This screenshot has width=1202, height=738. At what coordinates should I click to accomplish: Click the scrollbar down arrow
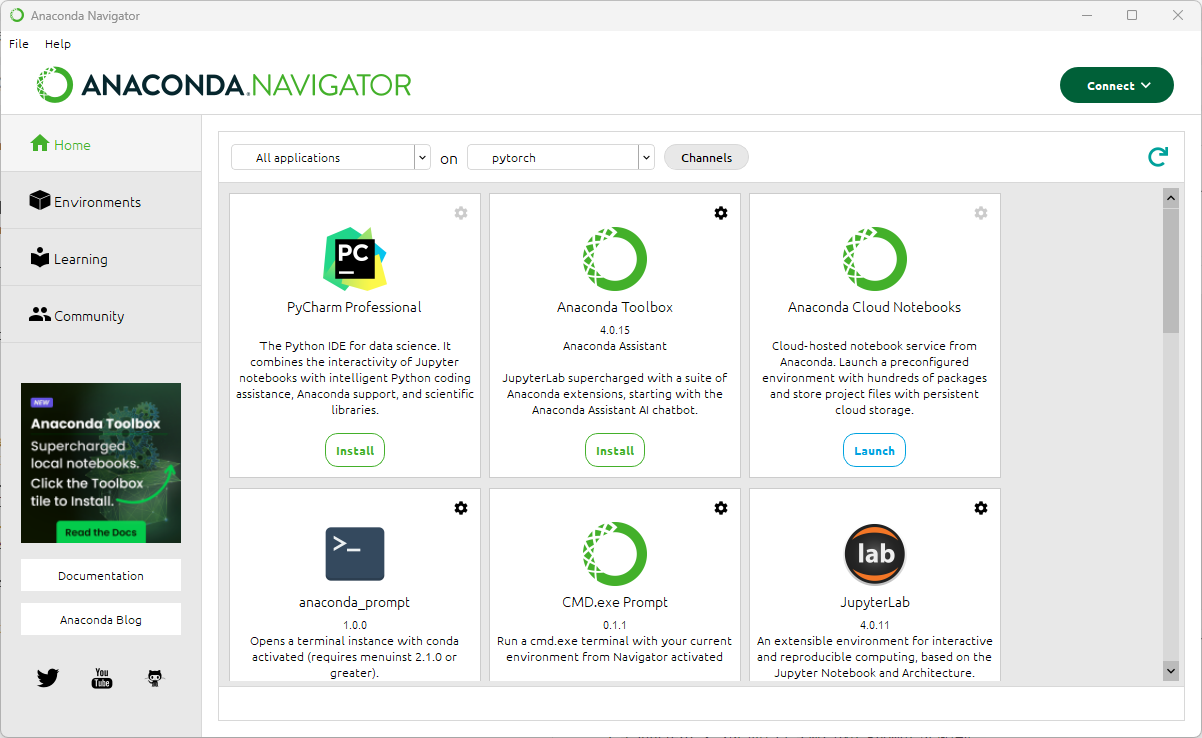tap(1171, 671)
